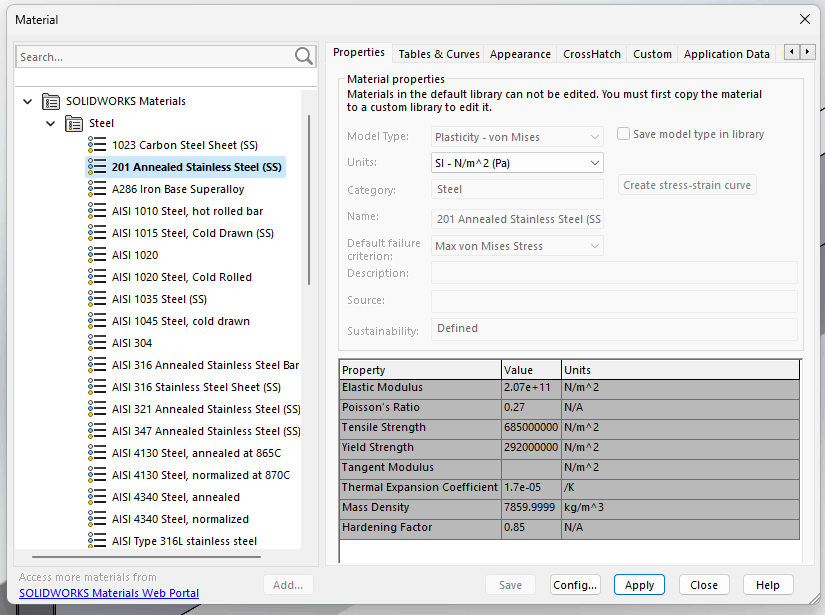Click the AISI Type 316L stainless steel icon
The image size is (825, 615).
(97, 541)
